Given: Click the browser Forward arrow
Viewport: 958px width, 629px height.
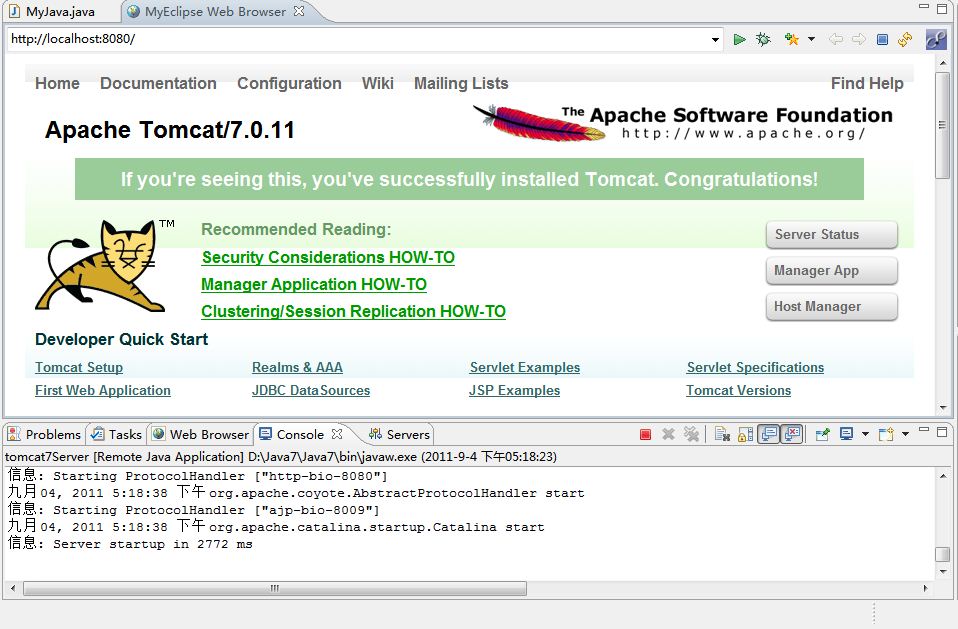Looking at the screenshot, I should pyautogui.click(x=858, y=40).
